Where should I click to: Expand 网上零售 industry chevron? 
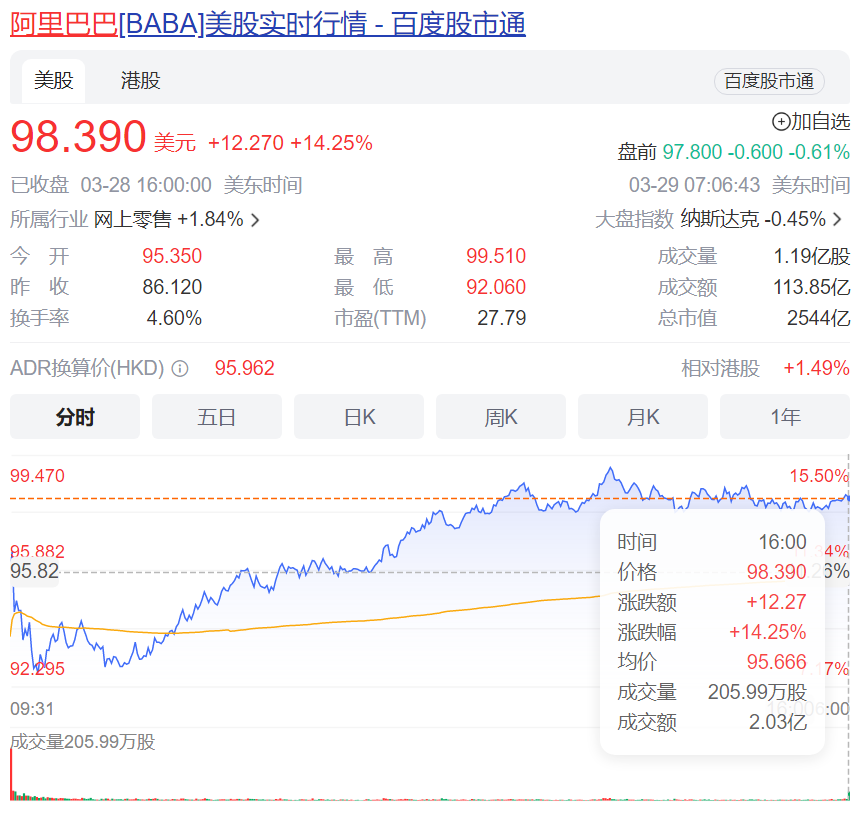tap(255, 220)
